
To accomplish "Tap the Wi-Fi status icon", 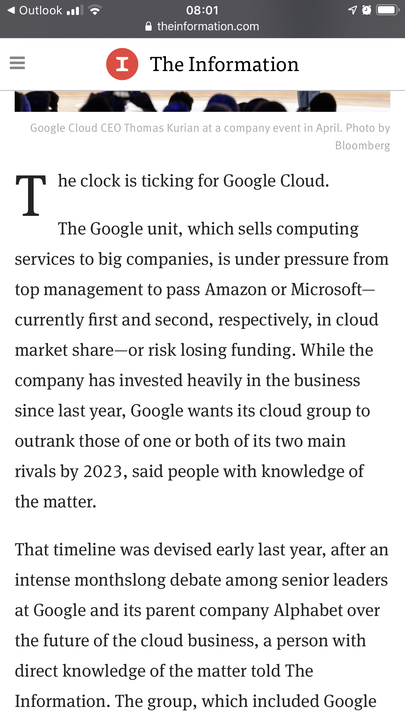I will pyautogui.click(x=95, y=10).
